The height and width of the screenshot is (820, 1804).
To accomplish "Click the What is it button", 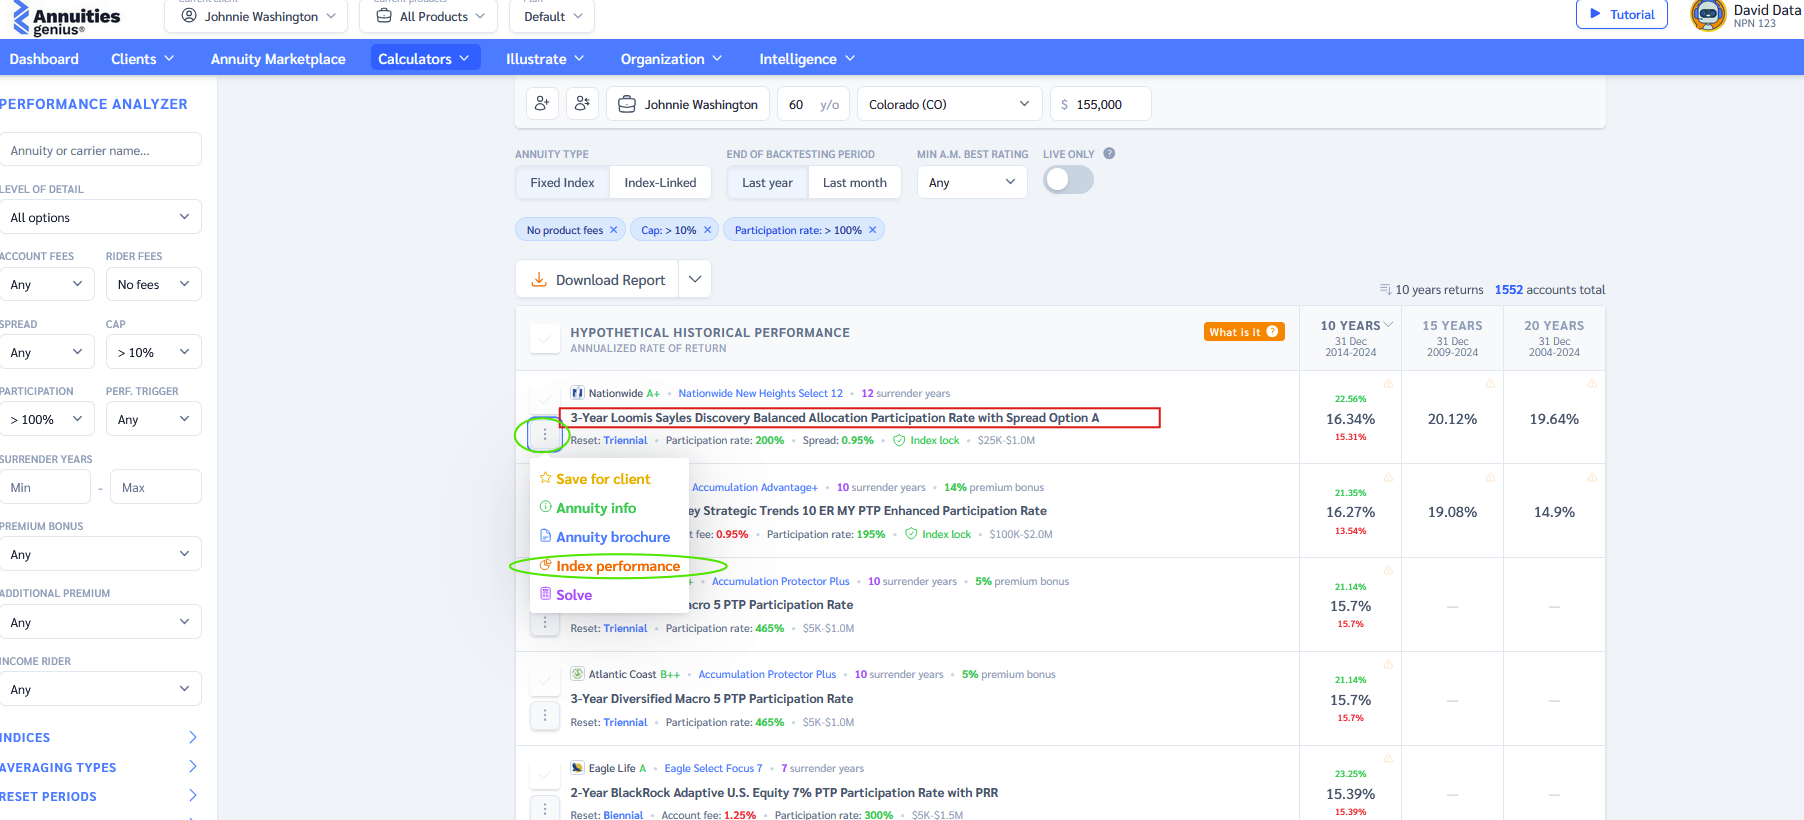I will click(1244, 332).
